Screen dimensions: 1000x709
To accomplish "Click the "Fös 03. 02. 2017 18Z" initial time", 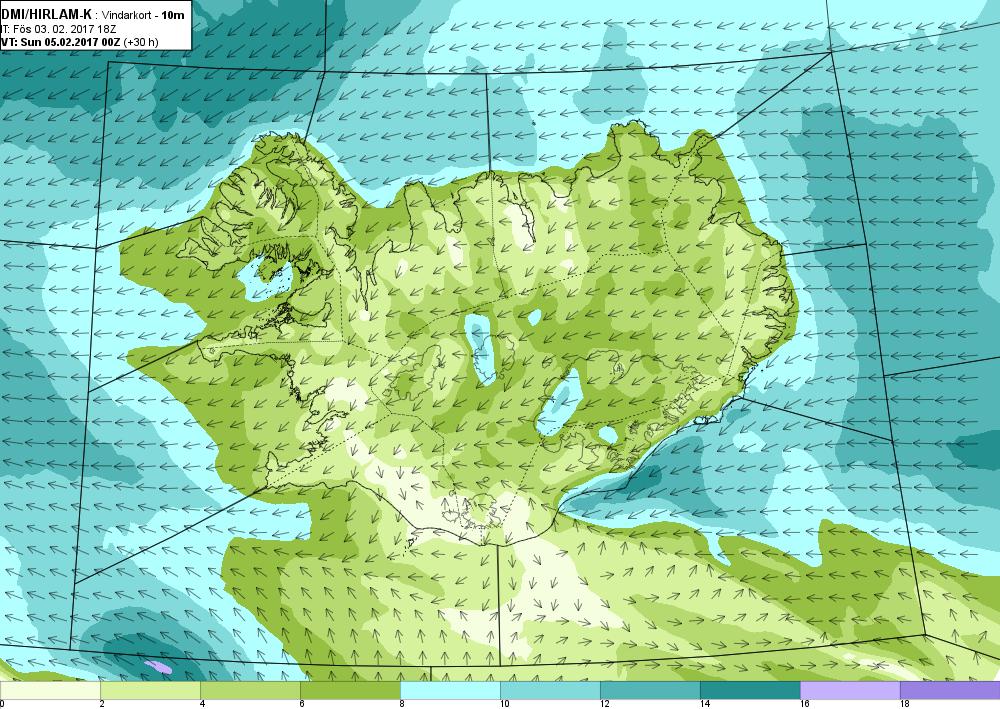I will point(65,29).
